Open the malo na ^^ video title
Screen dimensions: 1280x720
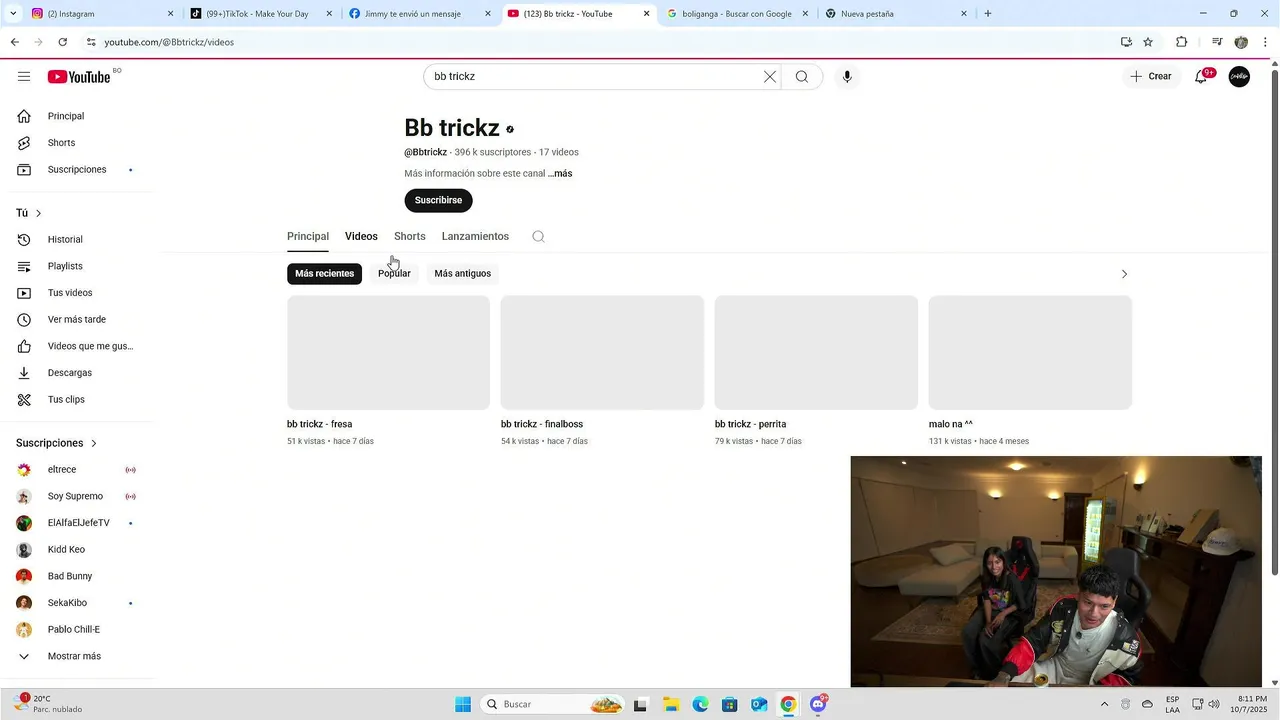(951, 424)
